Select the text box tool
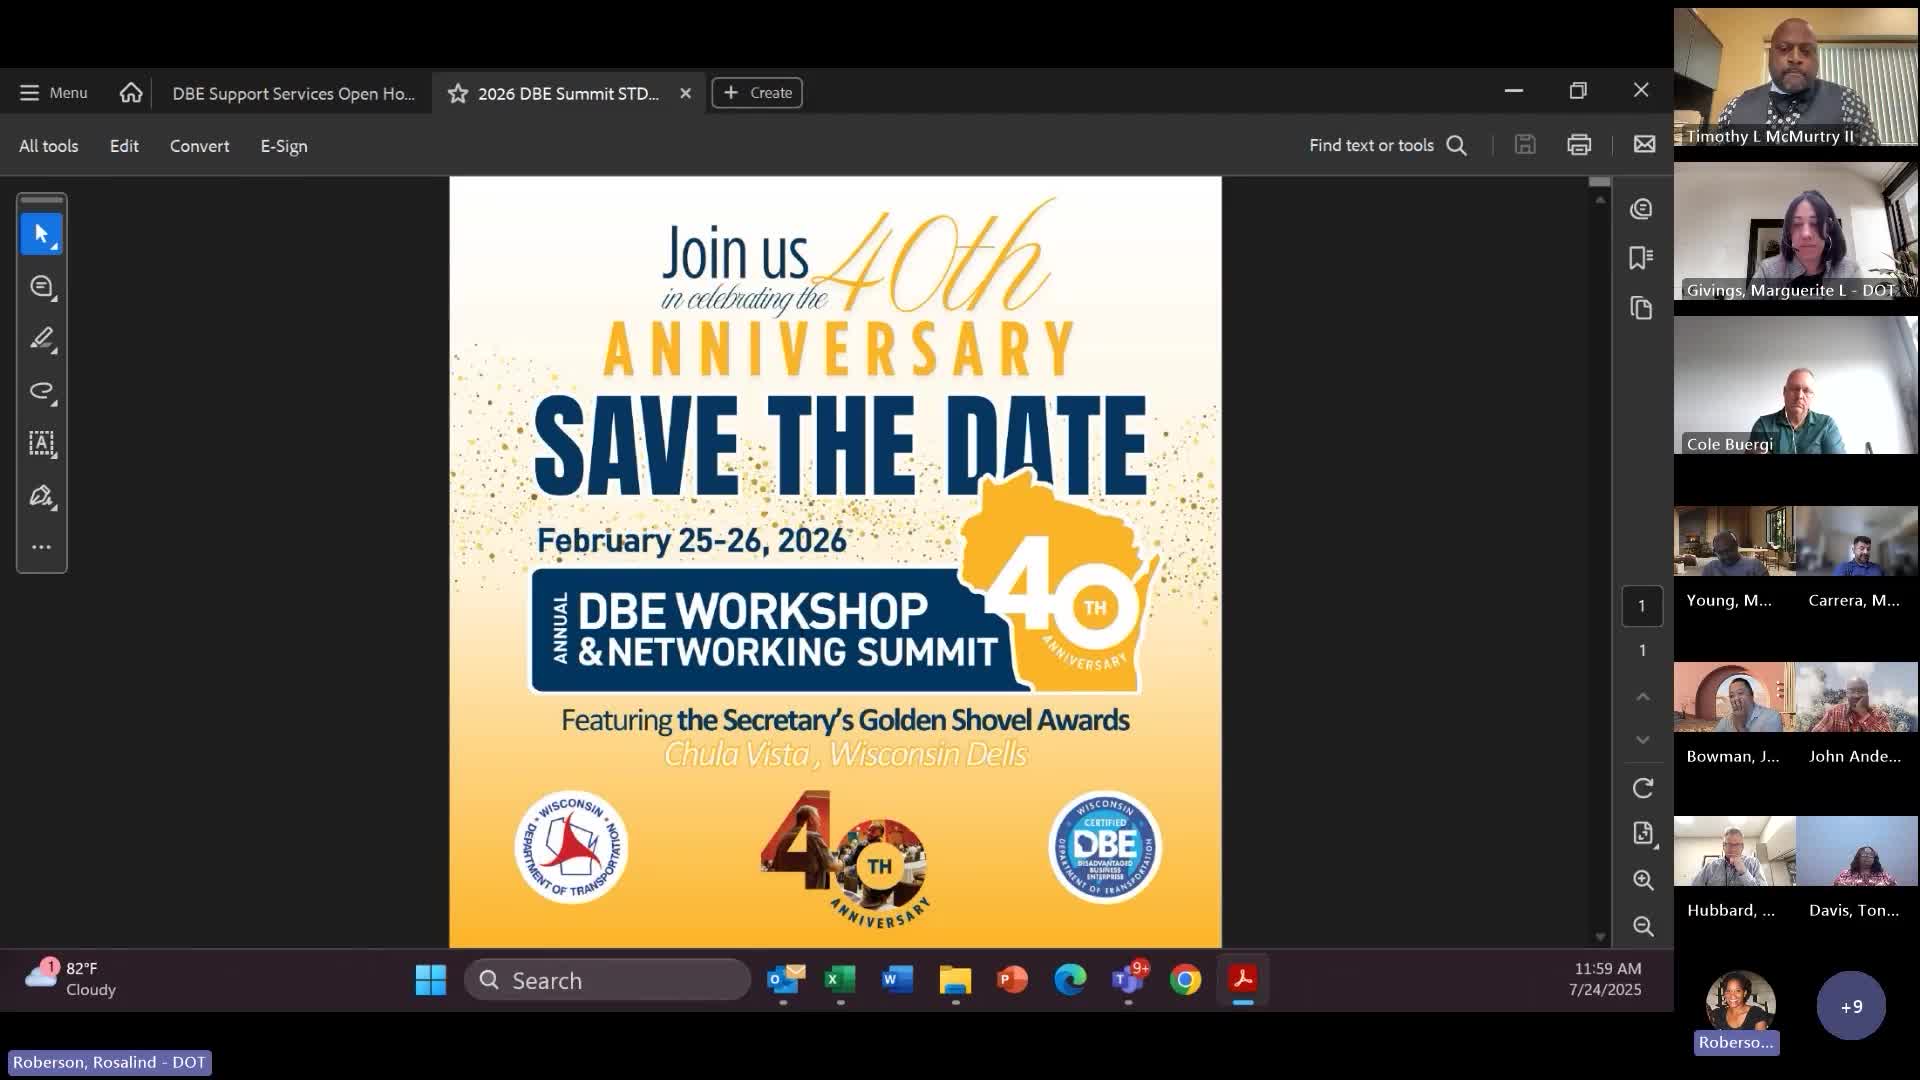1920x1080 pixels. point(41,443)
